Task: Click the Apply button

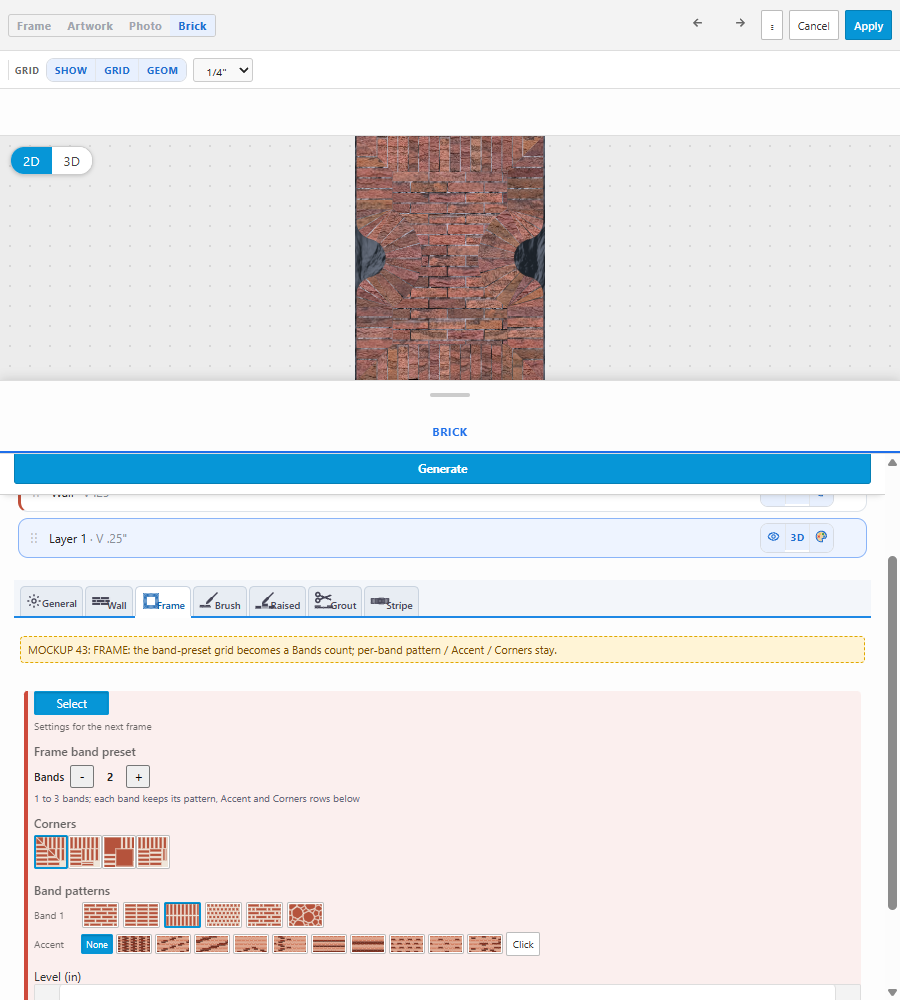Action: pos(868,26)
